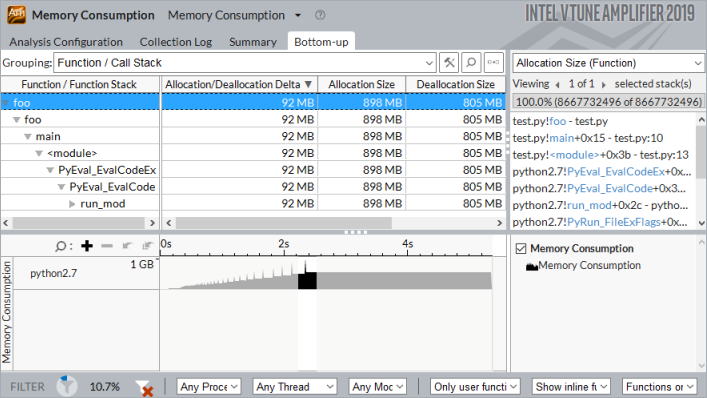This screenshot has width=707, height=398.
Task: Open Functions only filter dropdown
Action: pyautogui.click(x=659, y=387)
